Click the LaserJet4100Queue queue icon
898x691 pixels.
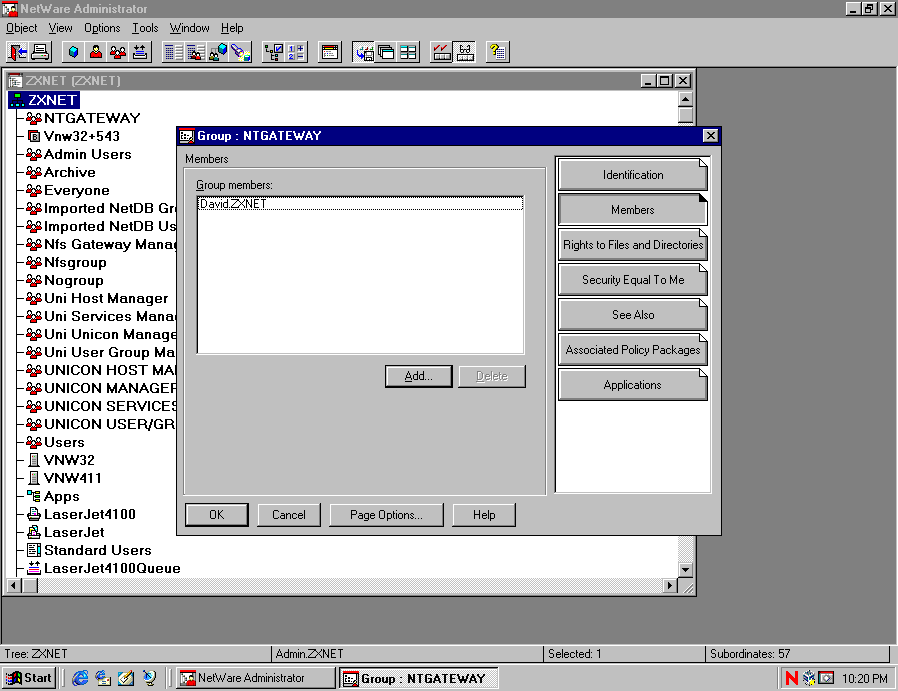(34, 568)
